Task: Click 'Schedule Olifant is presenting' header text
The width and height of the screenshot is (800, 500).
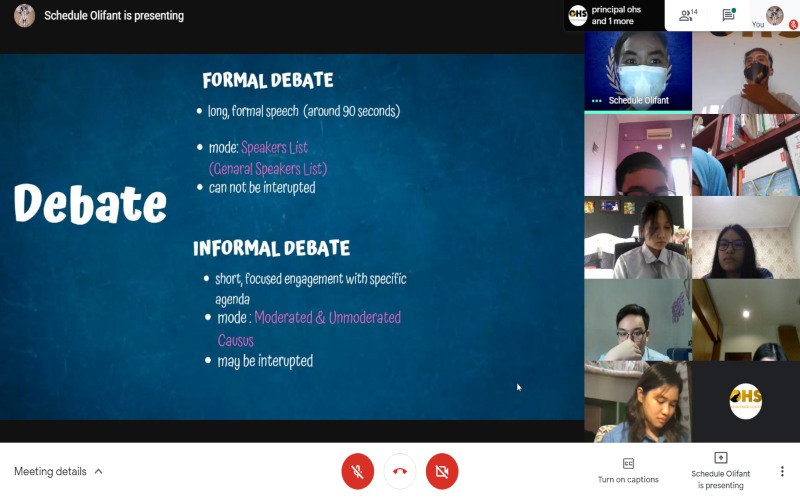Action: pyautogui.click(x=114, y=16)
